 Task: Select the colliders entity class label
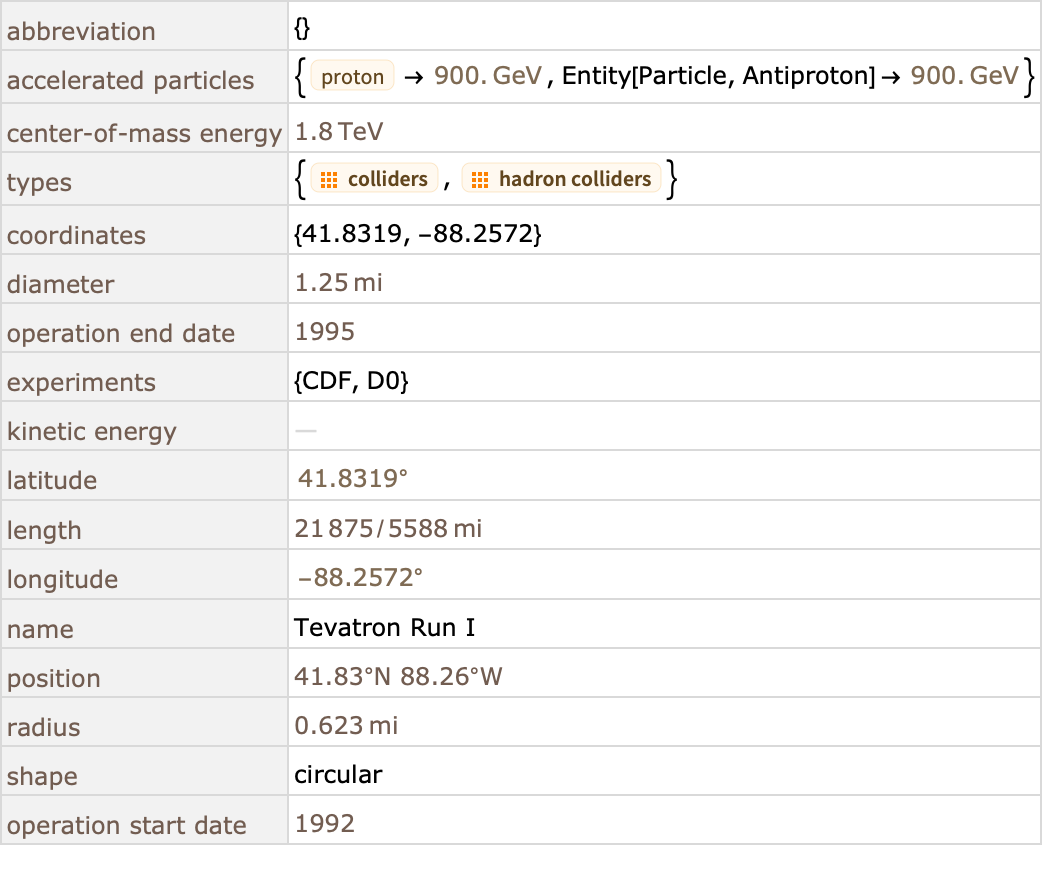click(388, 179)
